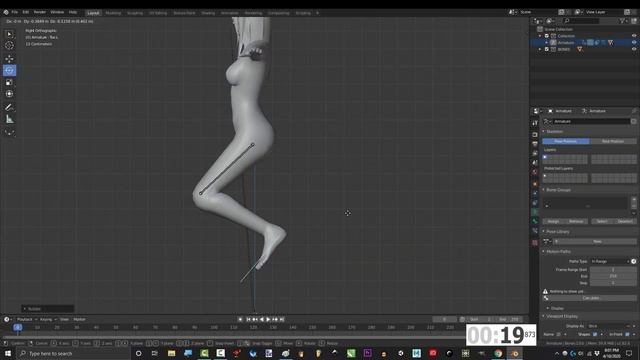
Task: Click the orange data icon on BONES row
Action: click(x=580, y=49)
